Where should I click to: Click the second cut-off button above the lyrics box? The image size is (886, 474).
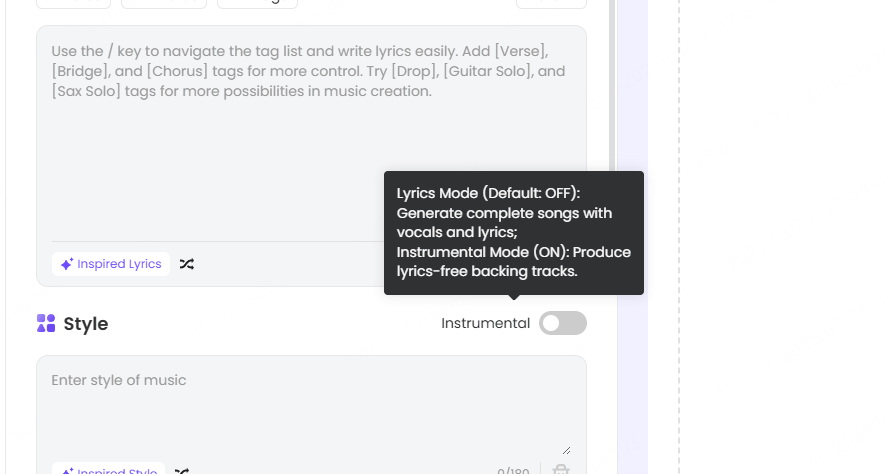[164, 3]
